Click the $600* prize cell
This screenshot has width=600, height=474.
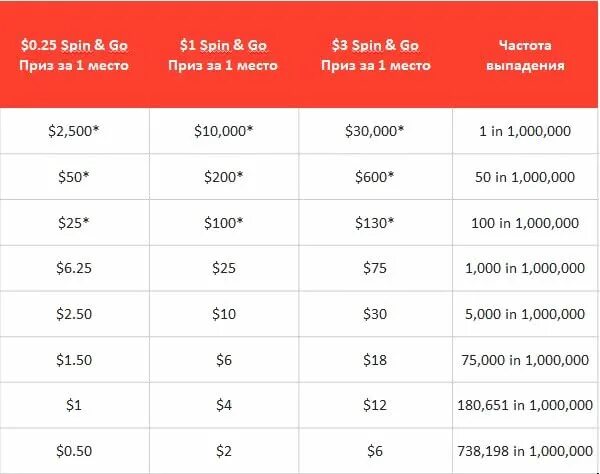pos(375,177)
